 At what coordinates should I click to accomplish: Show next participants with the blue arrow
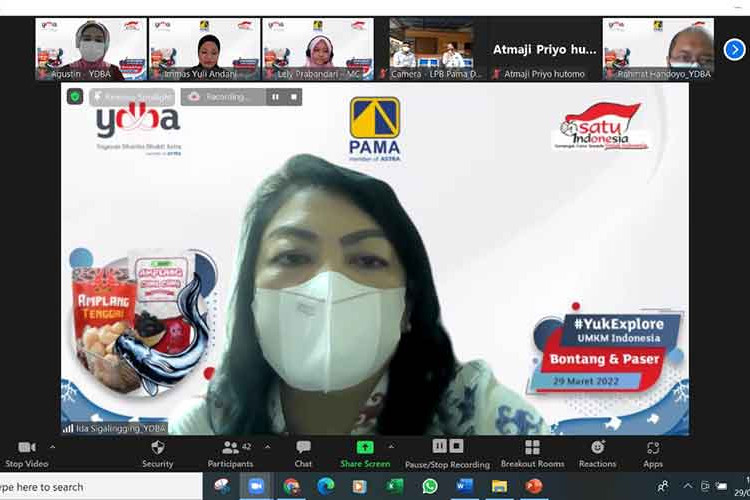point(735,48)
